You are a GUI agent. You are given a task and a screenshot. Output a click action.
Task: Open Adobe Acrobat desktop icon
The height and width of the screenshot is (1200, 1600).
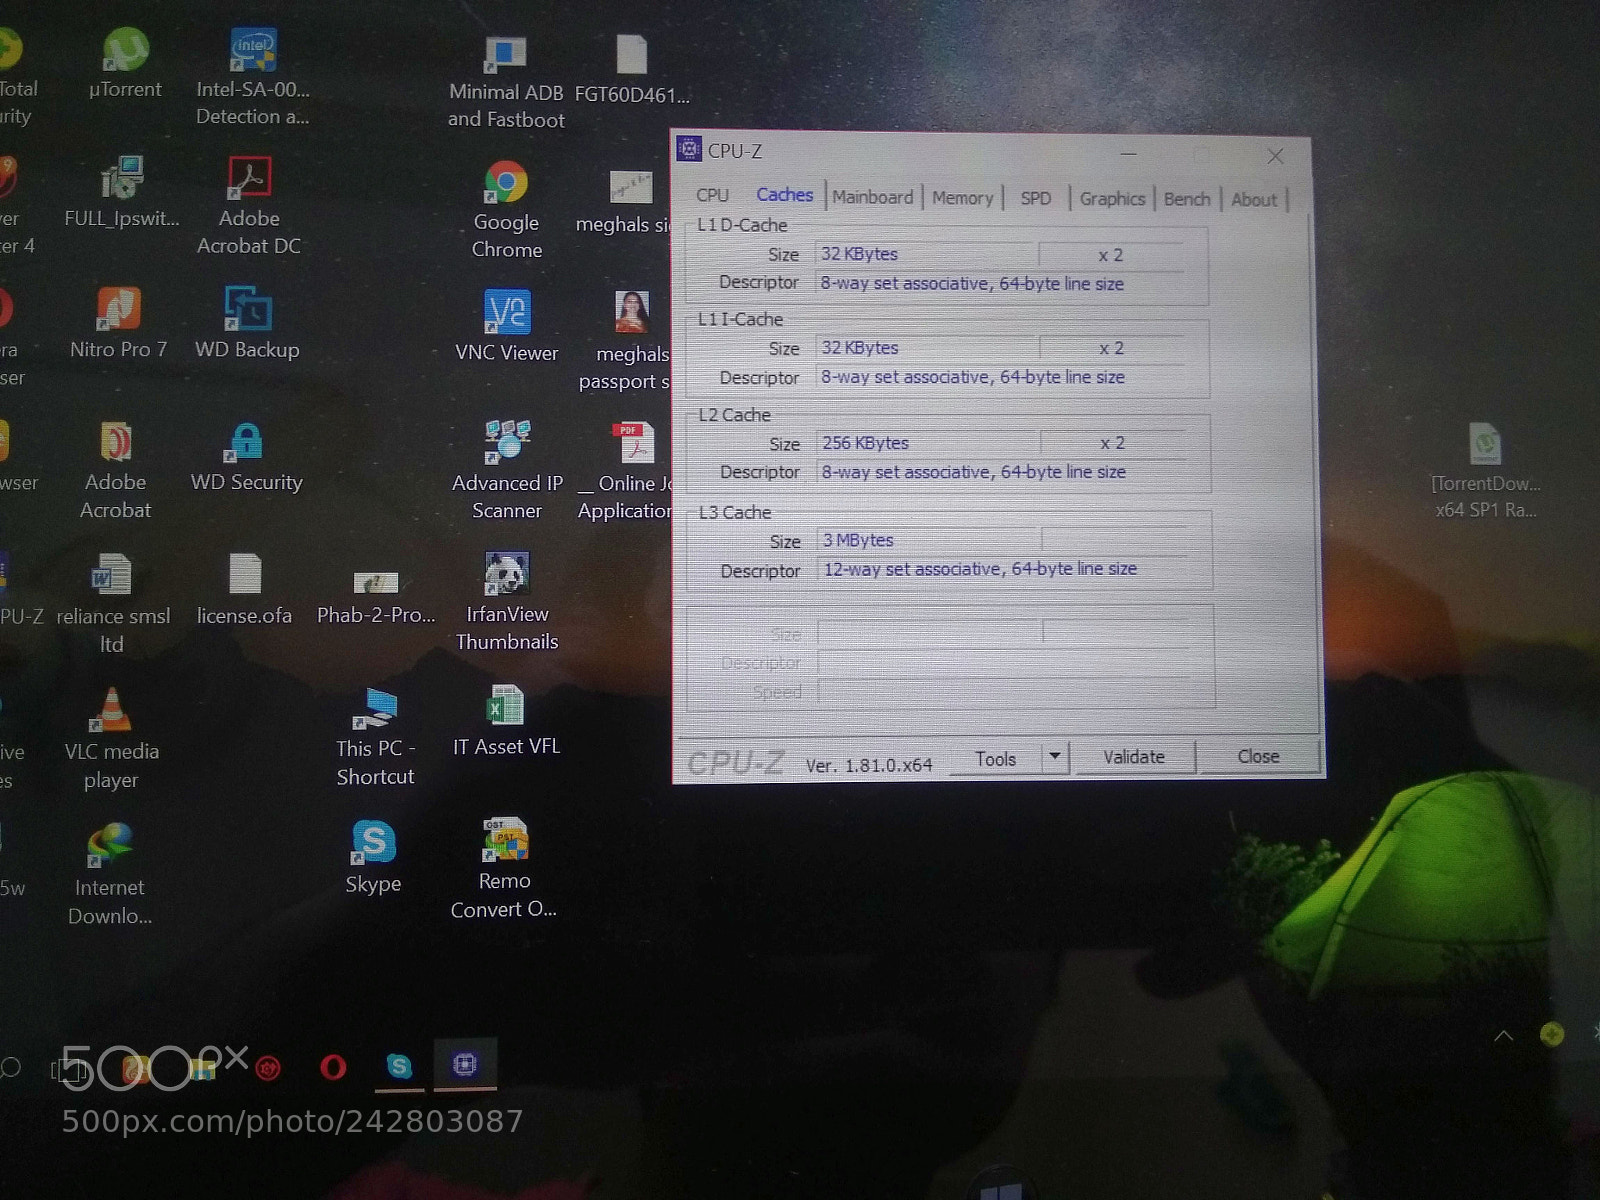click(x=116, y=470)
